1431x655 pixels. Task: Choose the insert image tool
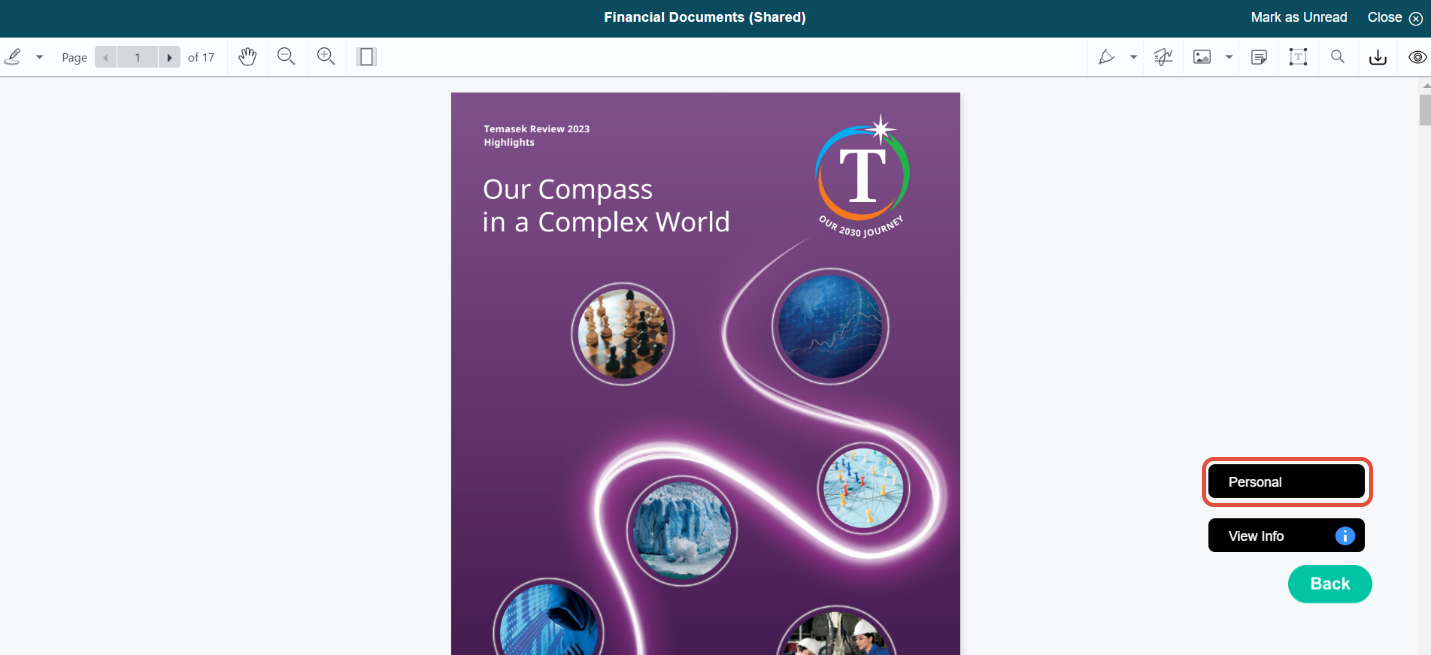(1202, 57)
